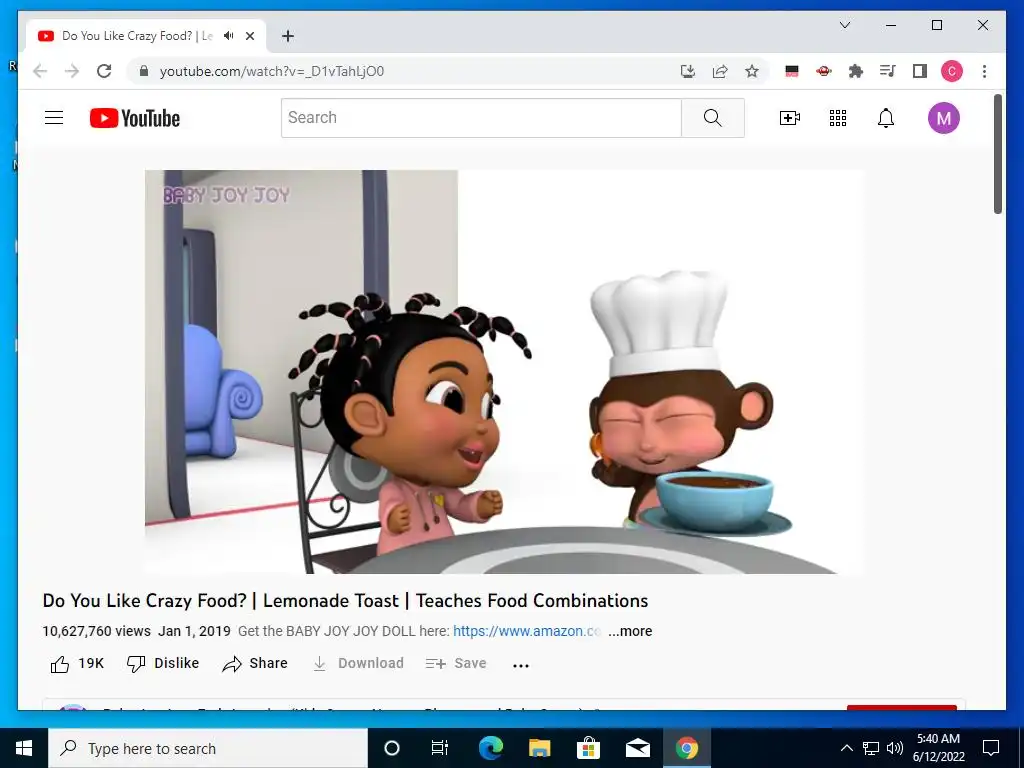Open the purple M account avatar
Image resolution: width=1024 pixels, height=768 pixels.
[944, 118]
